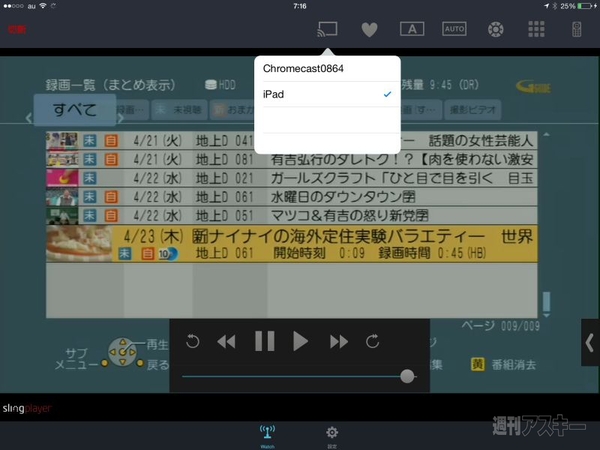Select recording ガールズクラフト
The height and width of the screenshot is (450, 600).
(292, 178)
